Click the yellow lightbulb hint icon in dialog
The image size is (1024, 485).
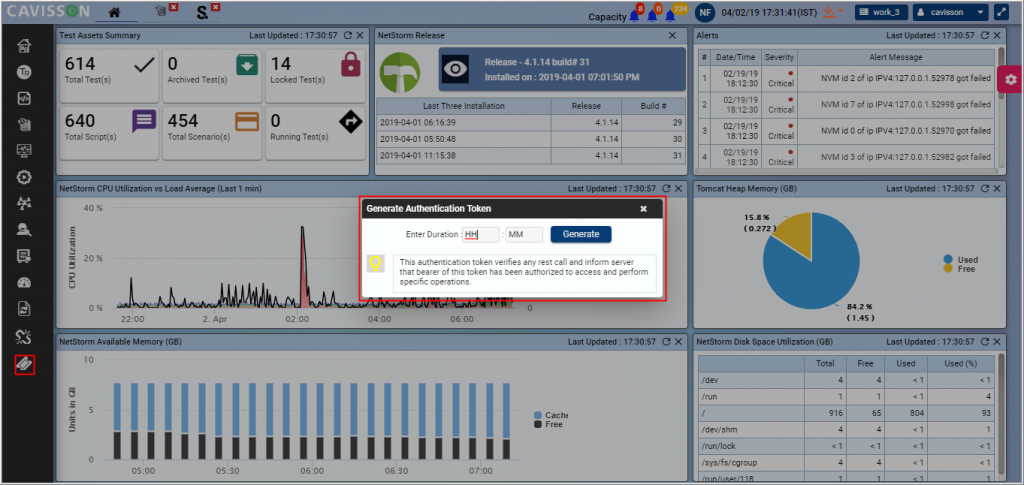click(376, 264)
